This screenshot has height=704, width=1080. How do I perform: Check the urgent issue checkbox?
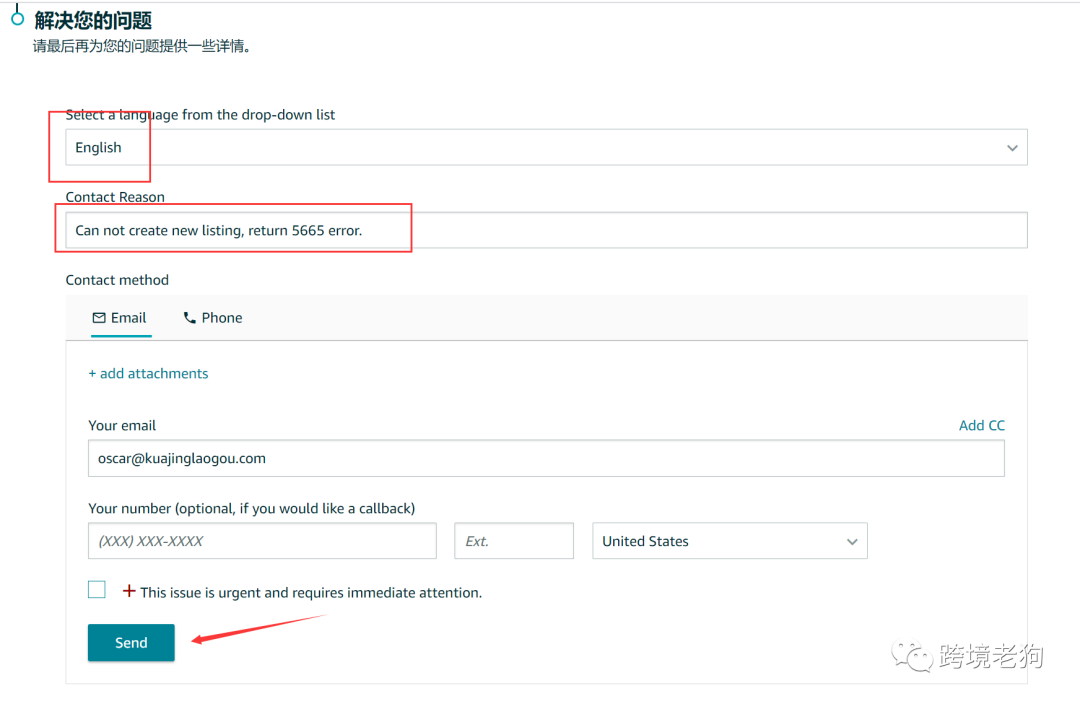[x=96, y=590]
